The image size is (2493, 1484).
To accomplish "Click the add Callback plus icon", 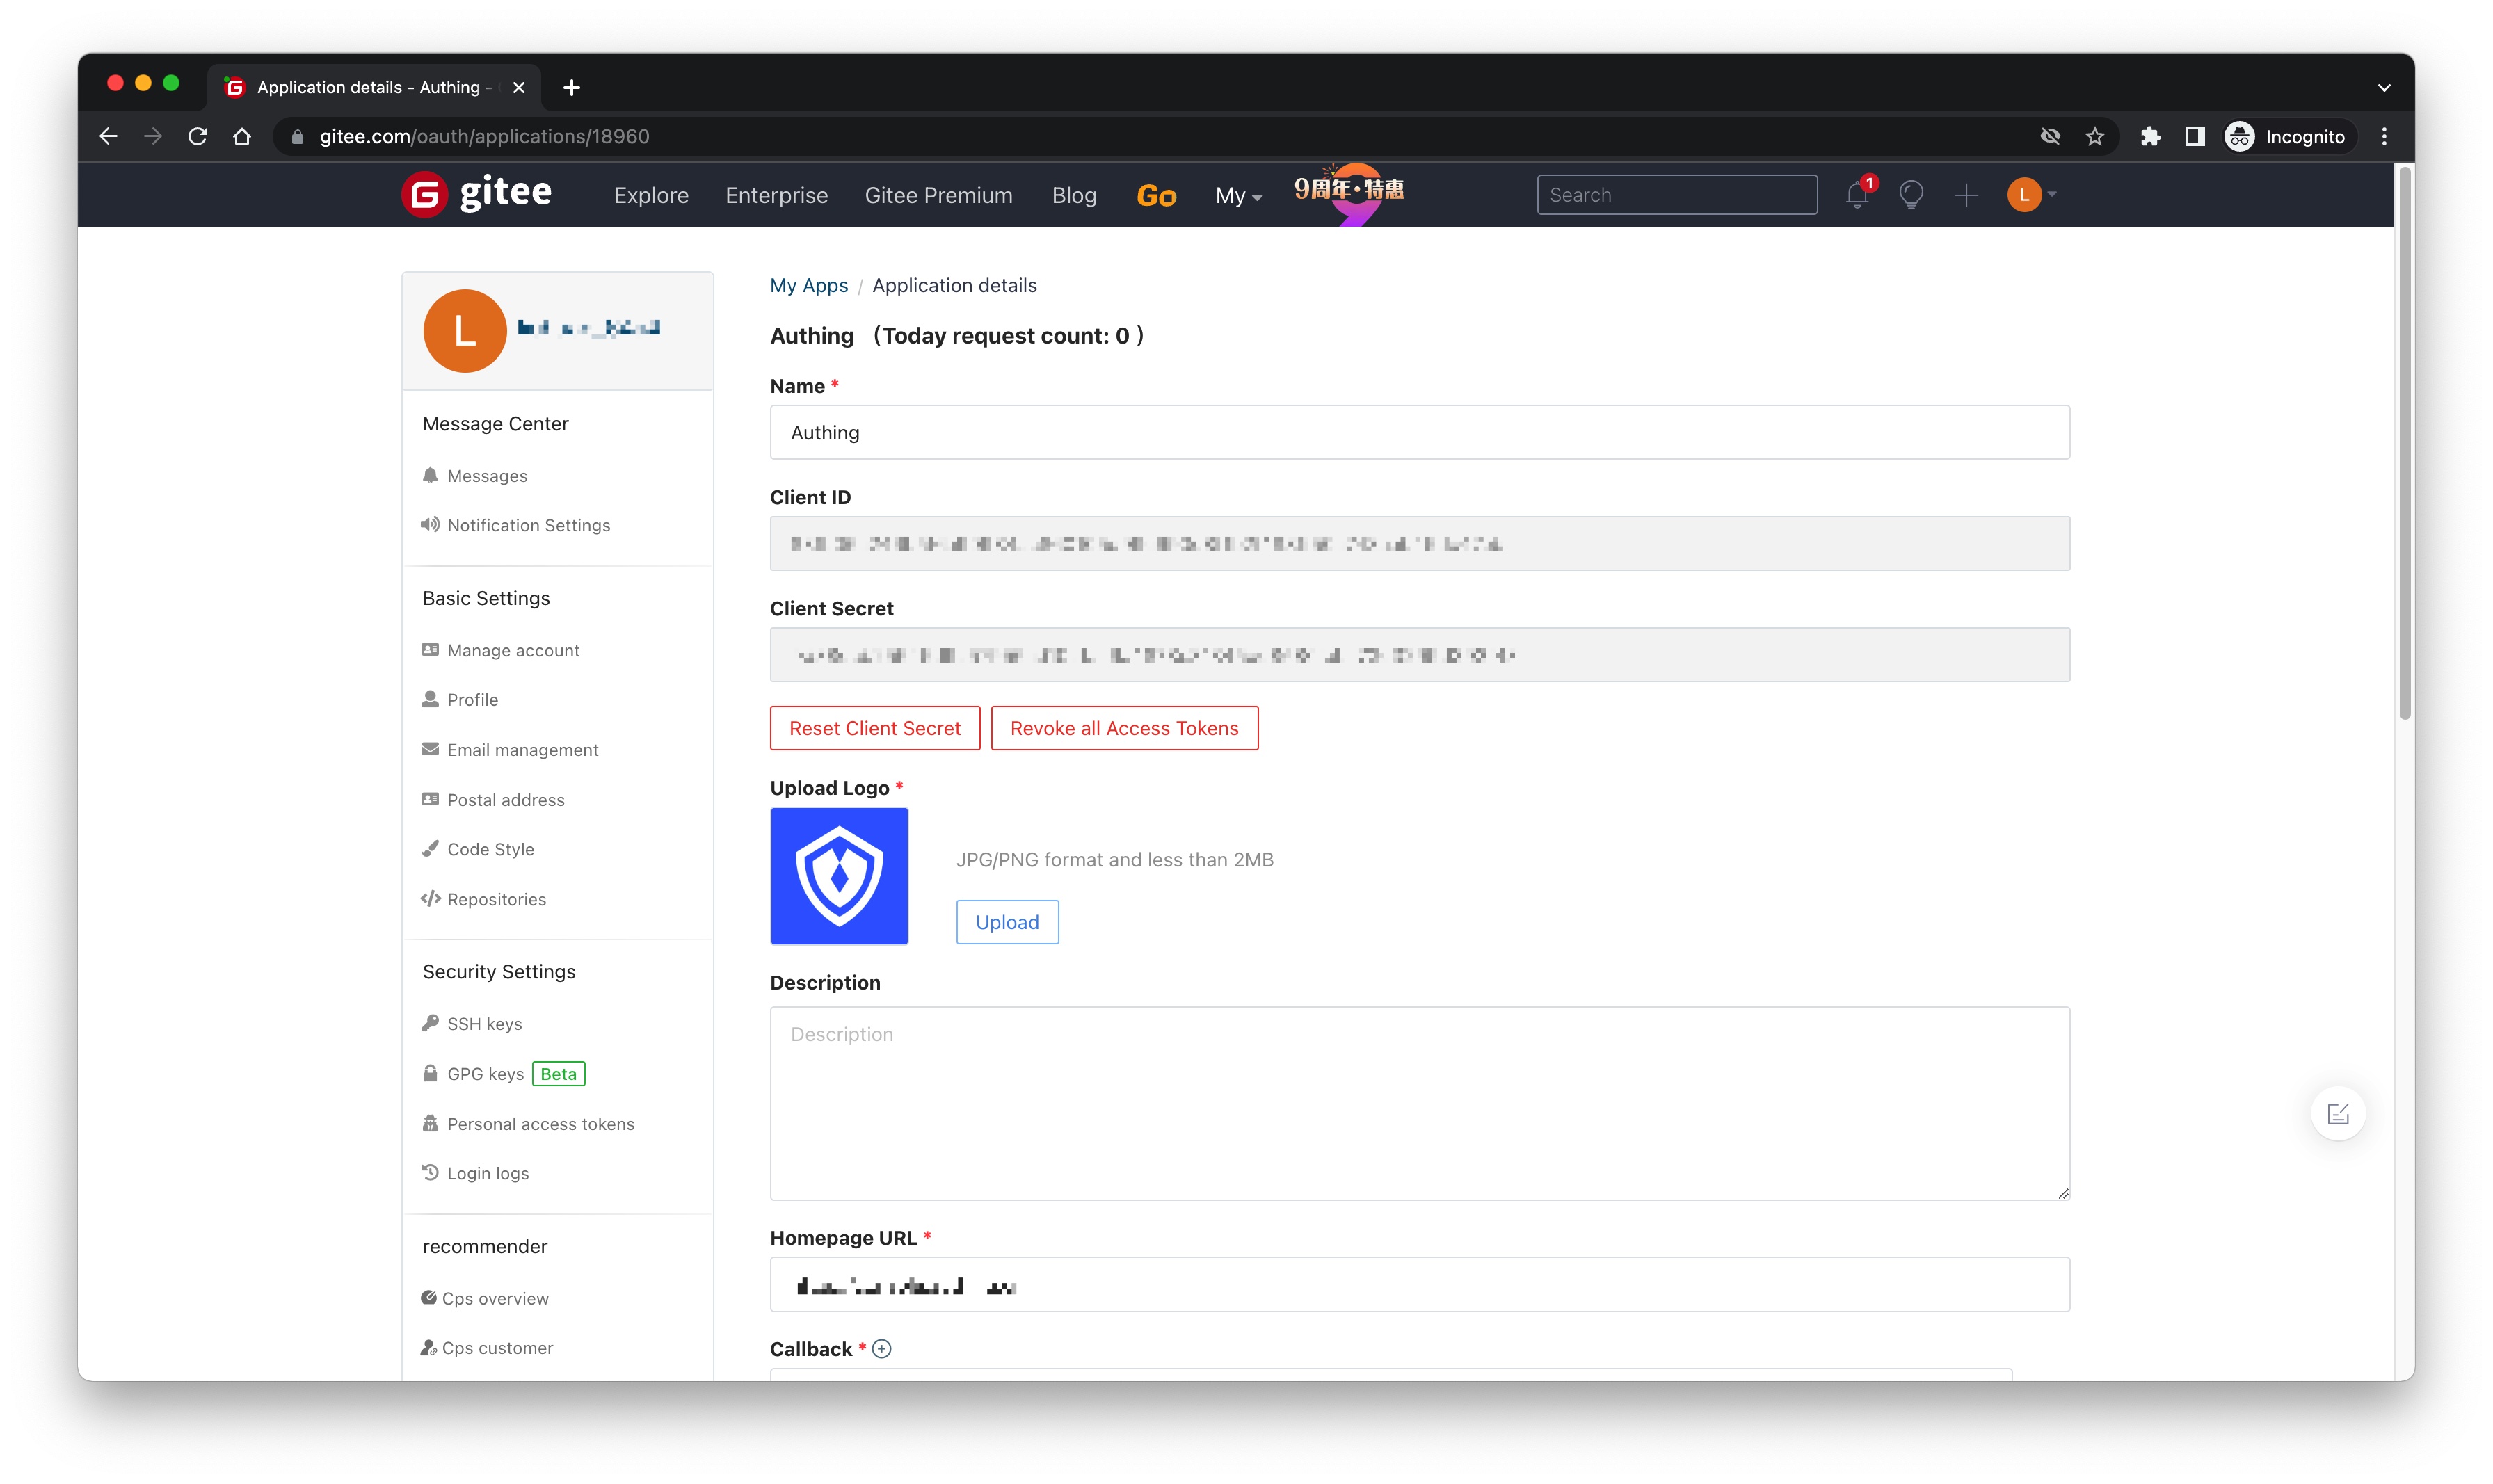I will pos(881,1349).
